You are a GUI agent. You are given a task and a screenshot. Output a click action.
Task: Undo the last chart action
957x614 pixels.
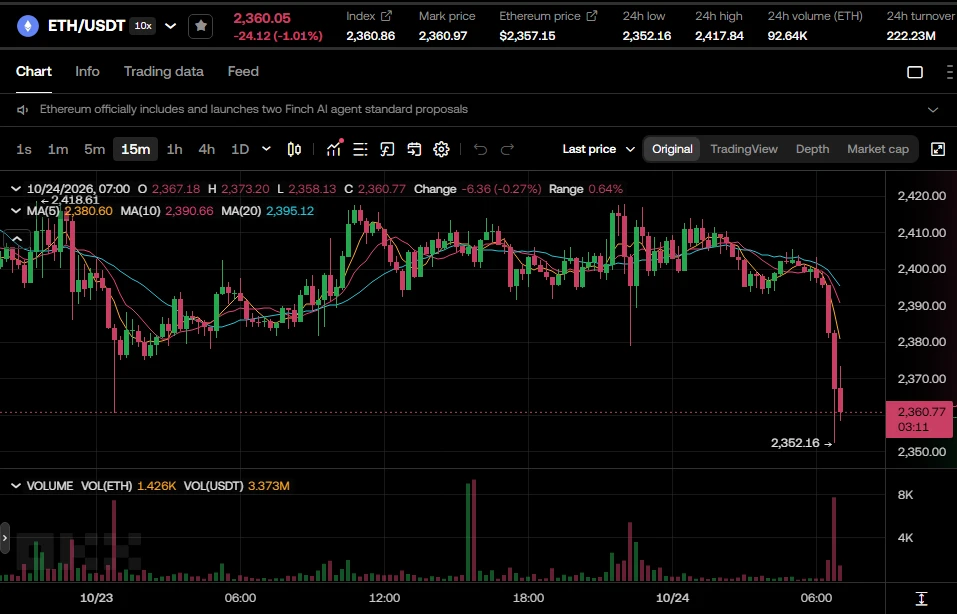[x=480, y=149]
